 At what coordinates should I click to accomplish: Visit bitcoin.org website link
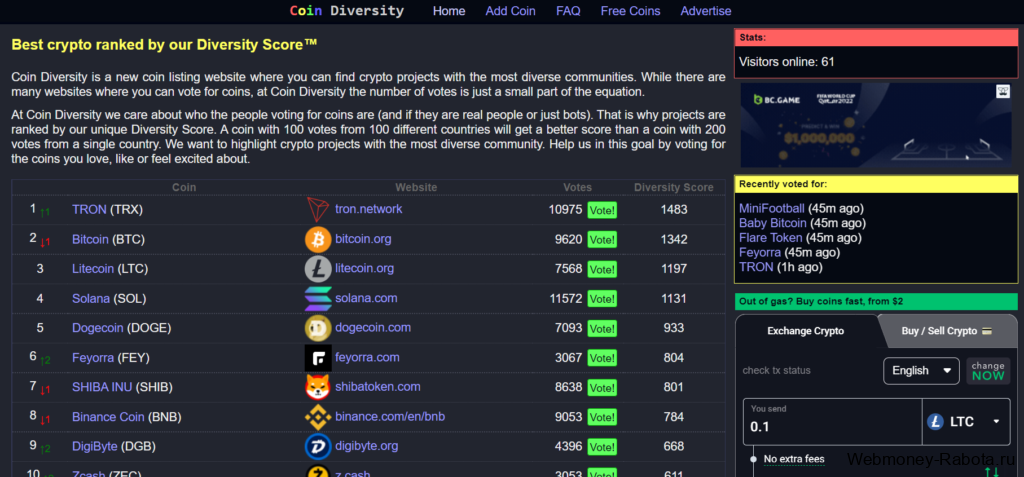pyautogui.click(x=363, y=239)
